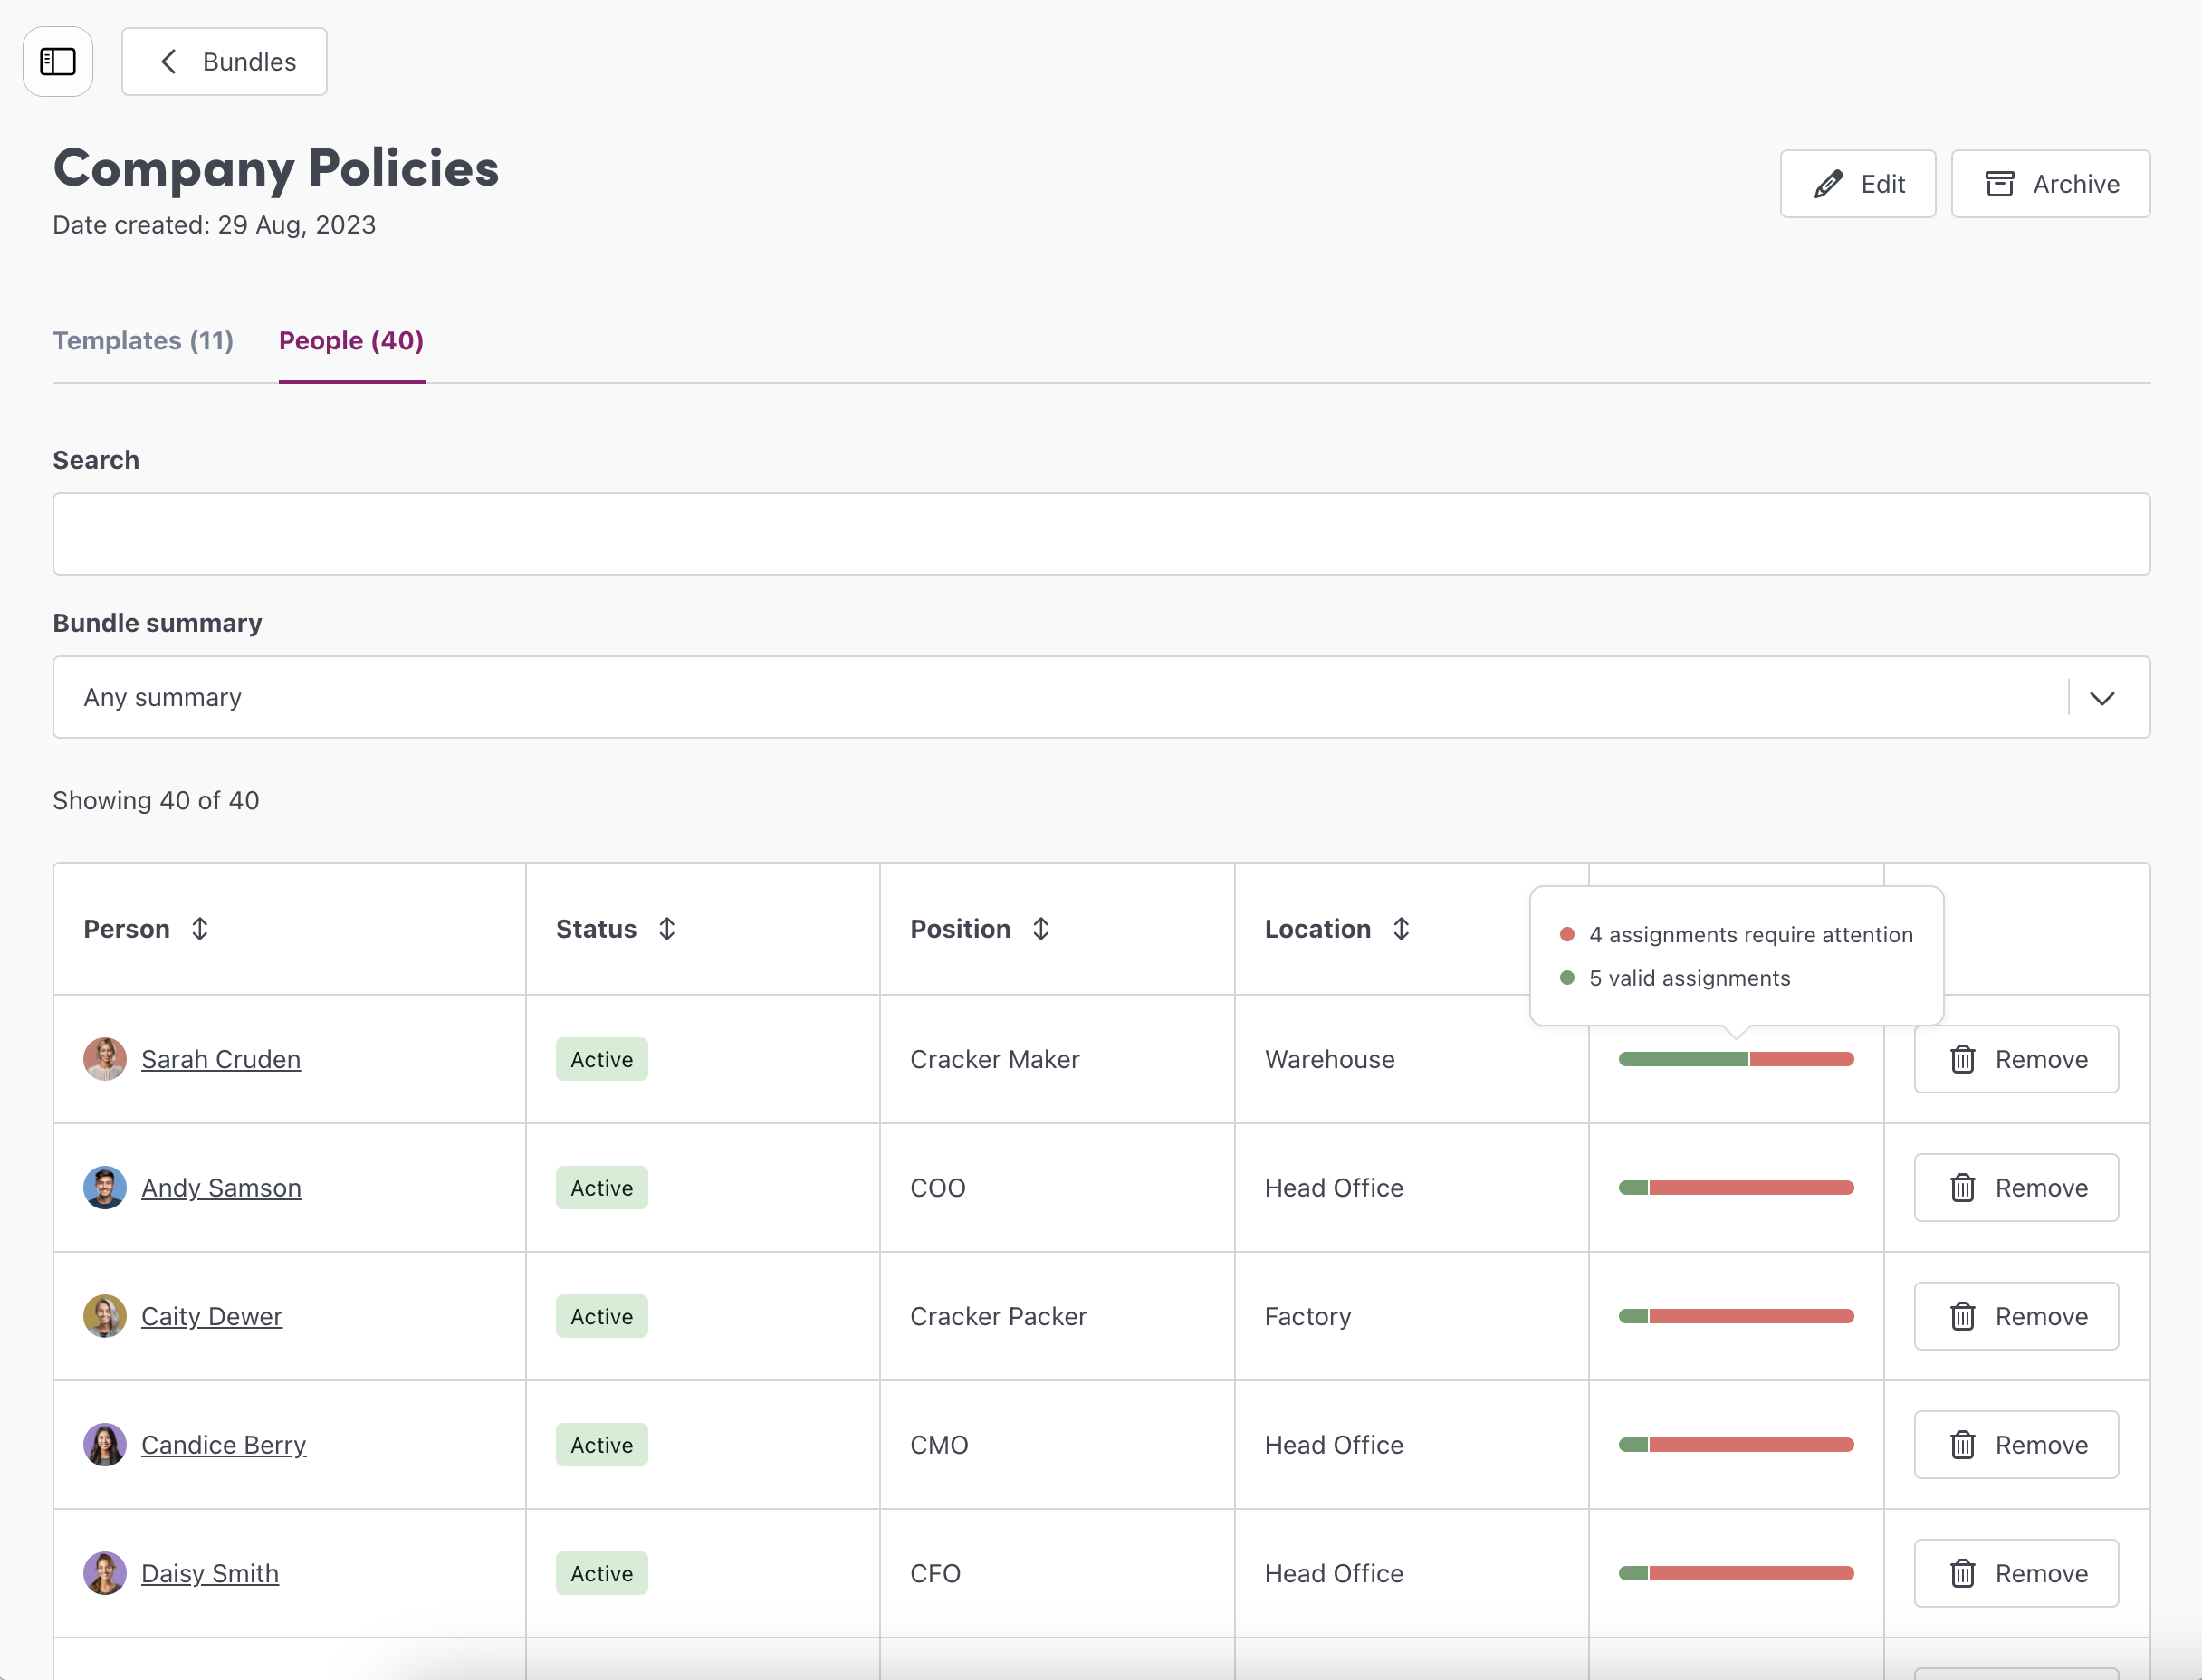This screenshot has height=1680, width=2202.
Task: Select the People (40) tab
Action: pos(351,341)
